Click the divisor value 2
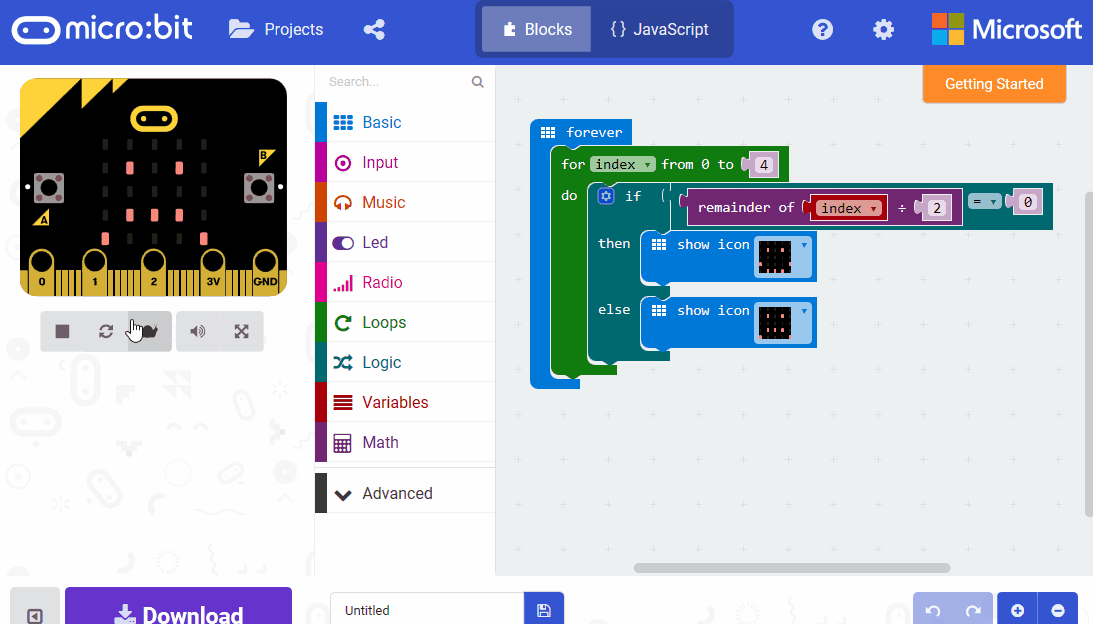The width and height of the screenshot is (1093, 624). pyautogui.click(x=937, y=208)
